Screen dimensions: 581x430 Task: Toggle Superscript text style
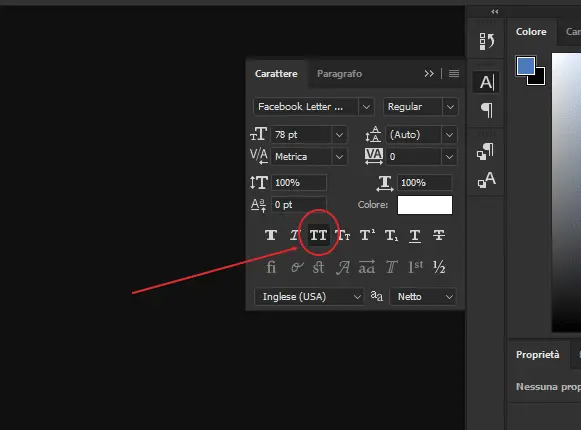coord(367,235)
